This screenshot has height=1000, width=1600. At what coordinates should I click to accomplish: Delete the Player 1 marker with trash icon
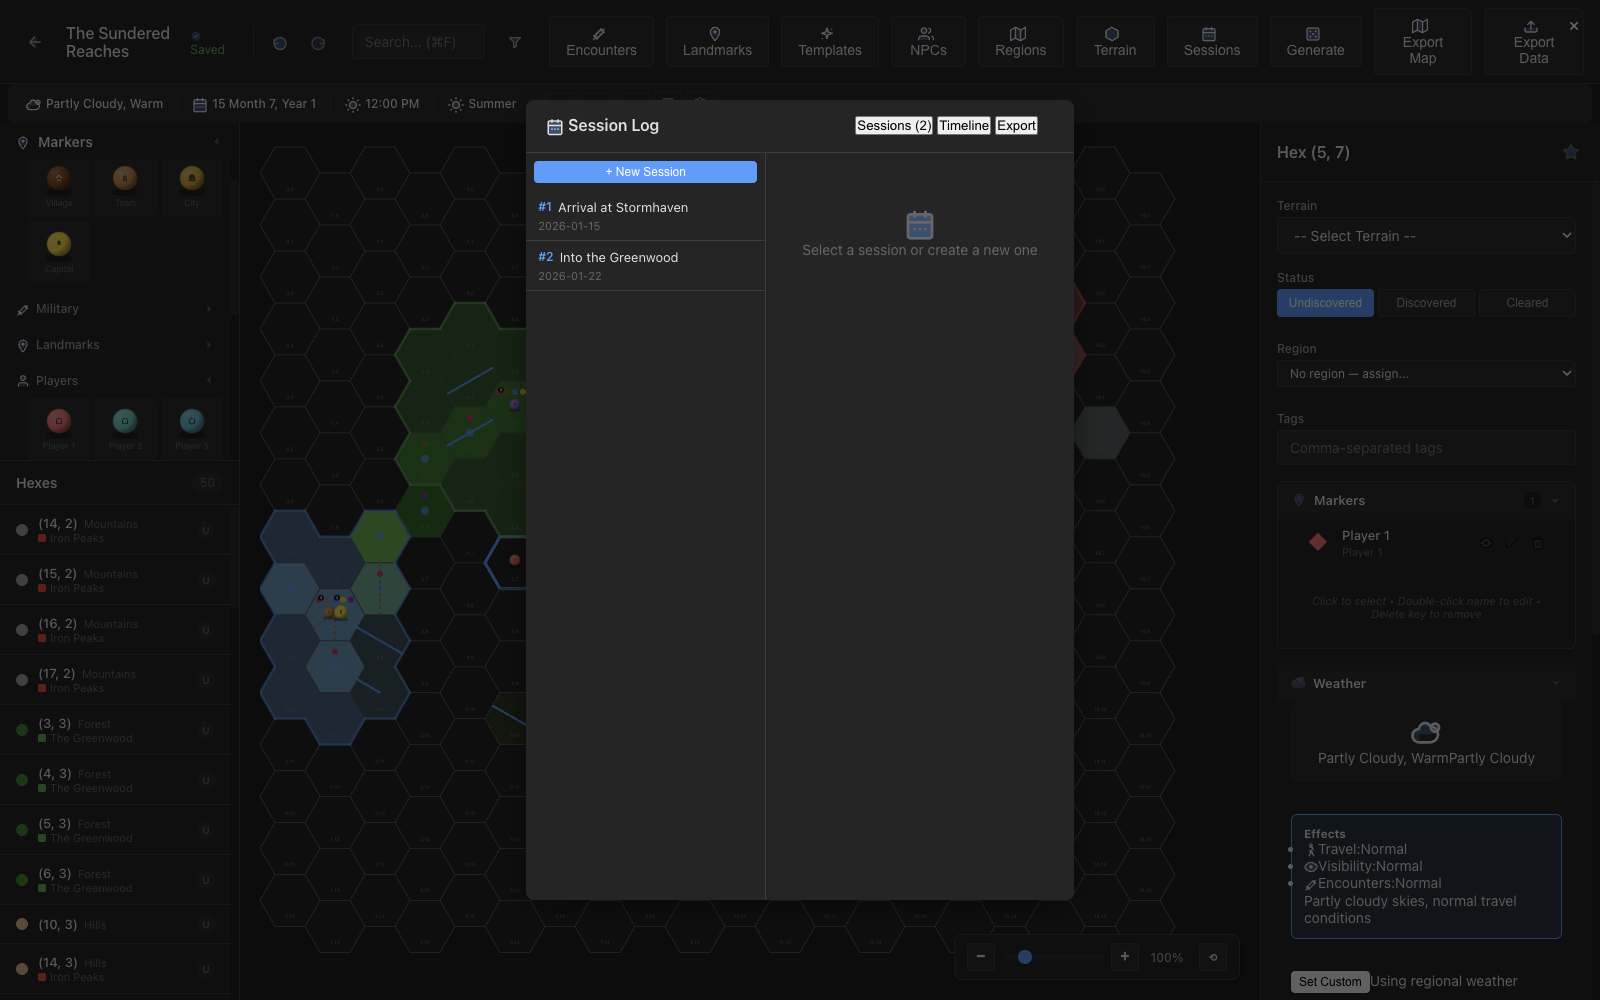click(1538, 543)
